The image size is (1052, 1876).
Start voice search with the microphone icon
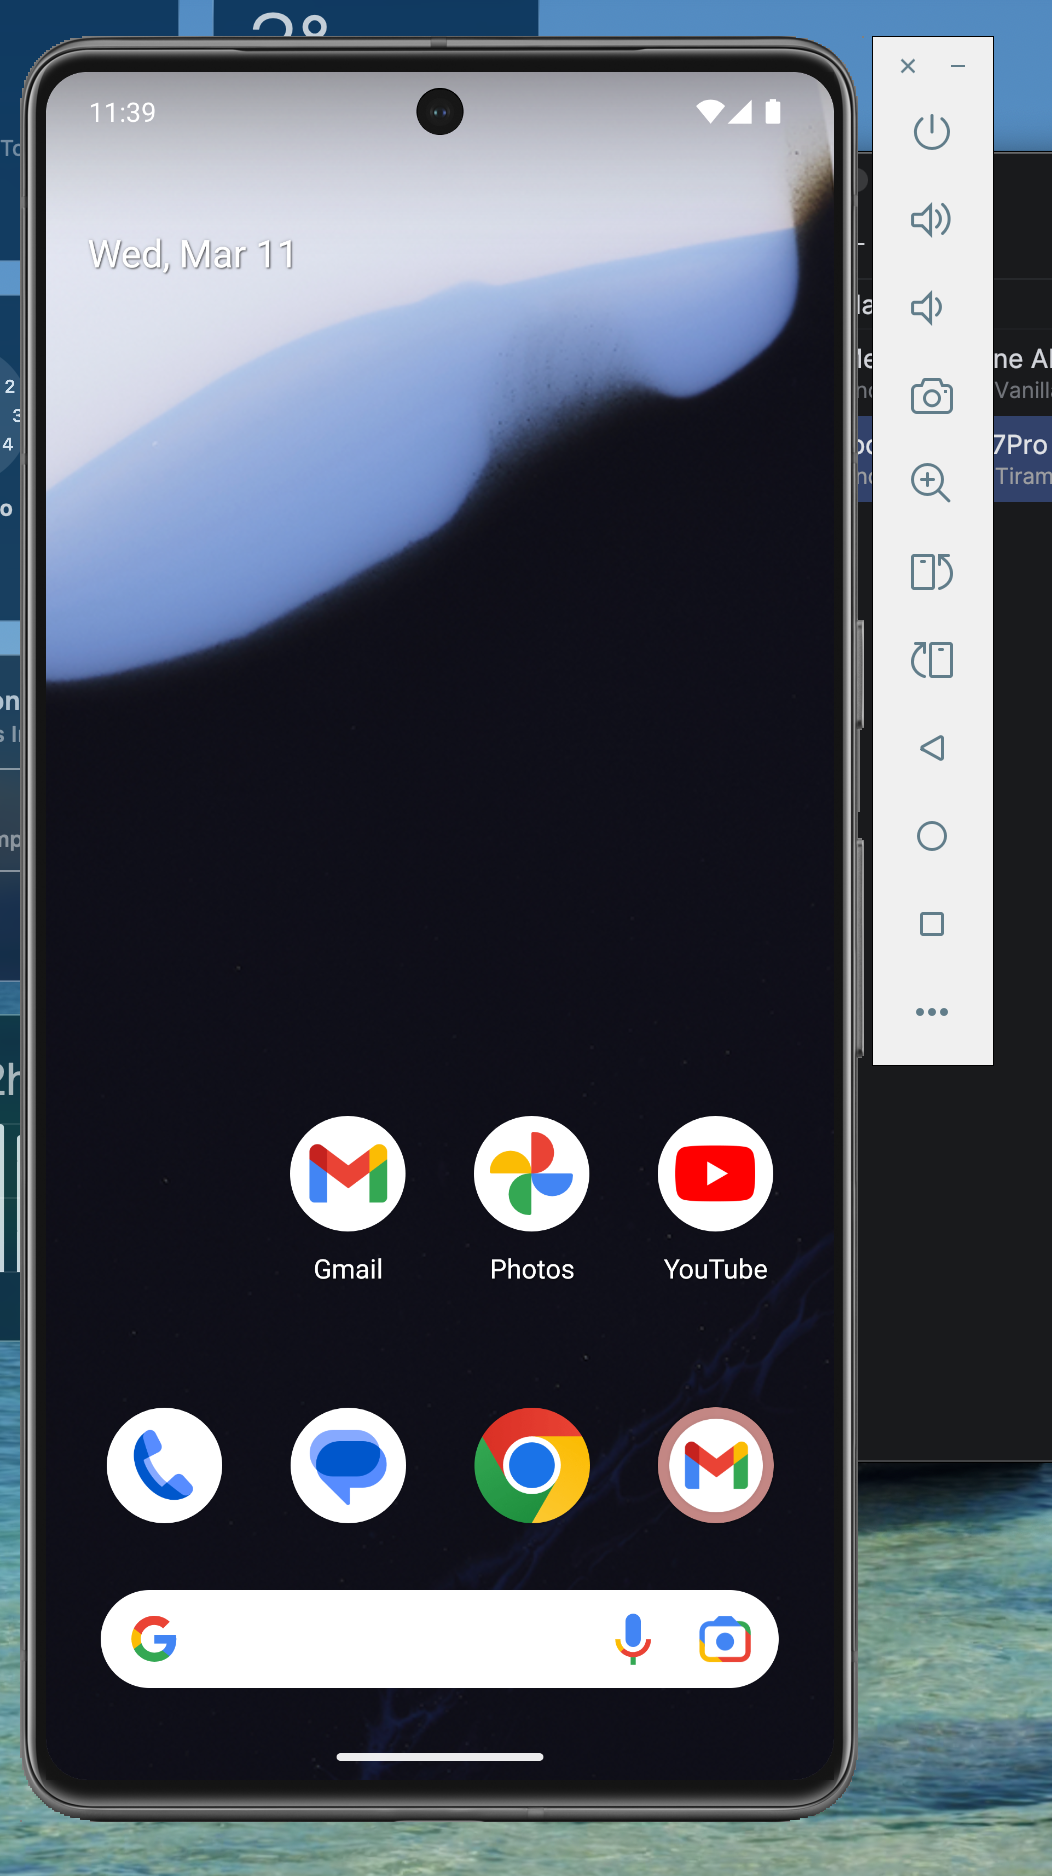click(x=633, y=1639)
